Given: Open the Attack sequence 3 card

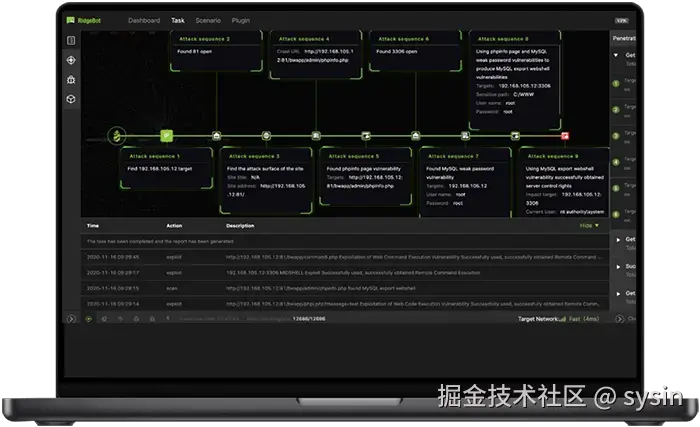Looking at the screenshot, I should (x=266, y=180).
